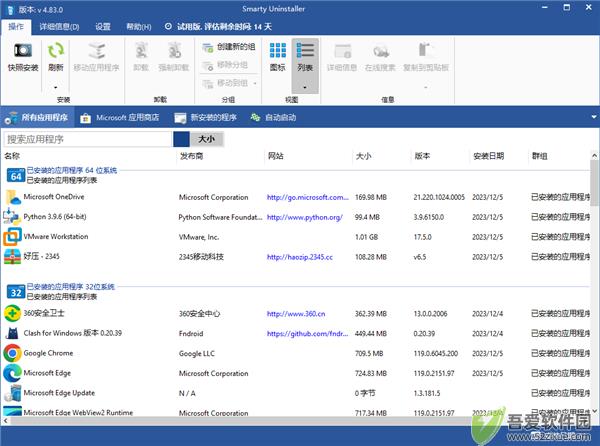Select the Microsoft OneDrive icon
600x446 pixels.
click(x=13, y=197)
